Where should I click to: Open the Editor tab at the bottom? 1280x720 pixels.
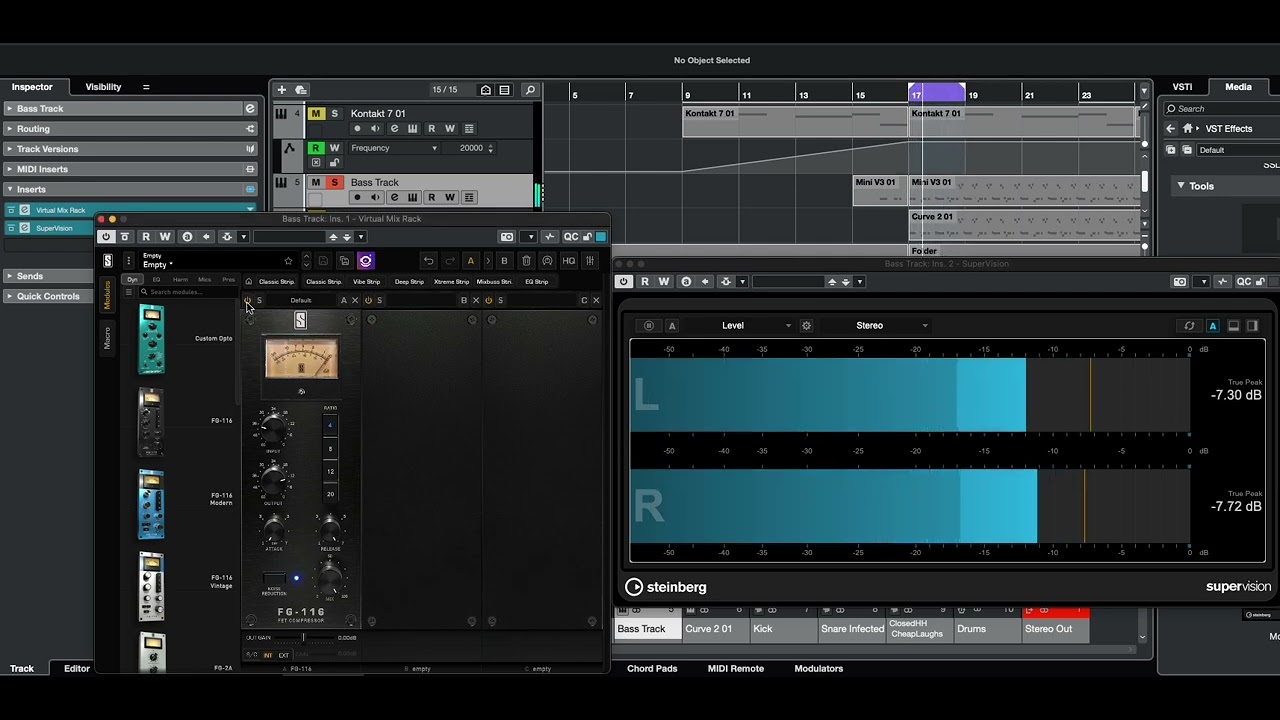77,668
